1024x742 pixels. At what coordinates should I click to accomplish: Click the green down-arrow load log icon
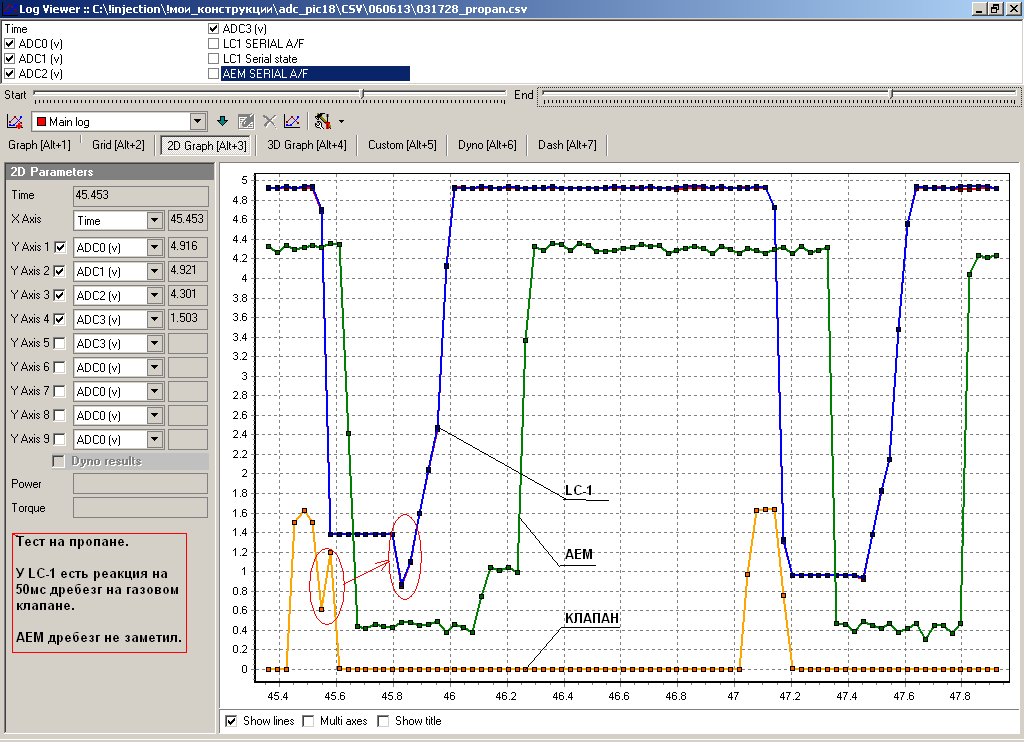click(222, 121)
